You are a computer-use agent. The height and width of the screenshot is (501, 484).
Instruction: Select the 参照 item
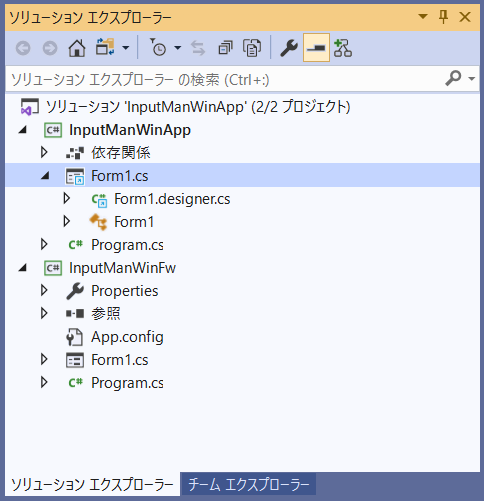pyautogui.click(x=106, y=314)
